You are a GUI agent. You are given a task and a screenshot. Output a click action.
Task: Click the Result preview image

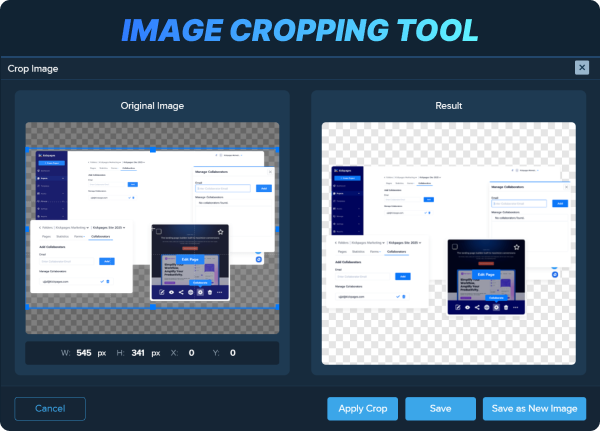pos(448,242)
